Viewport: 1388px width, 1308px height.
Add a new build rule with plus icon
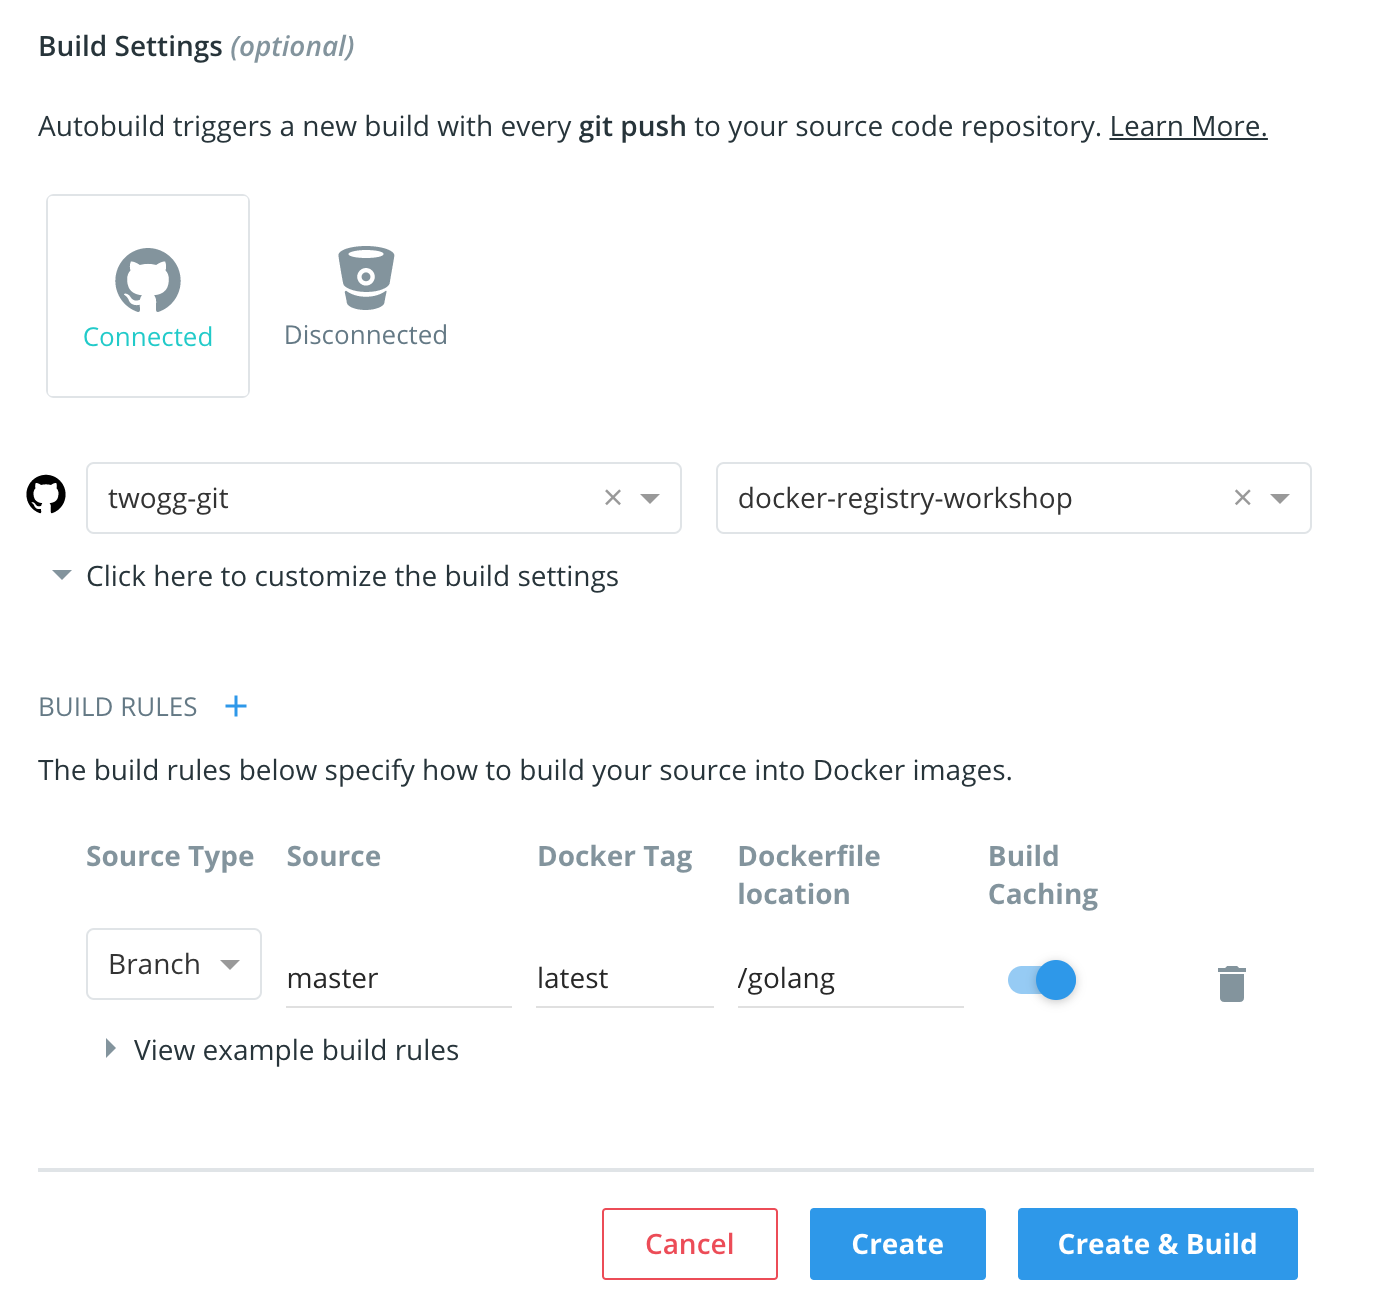coord(236,707)
